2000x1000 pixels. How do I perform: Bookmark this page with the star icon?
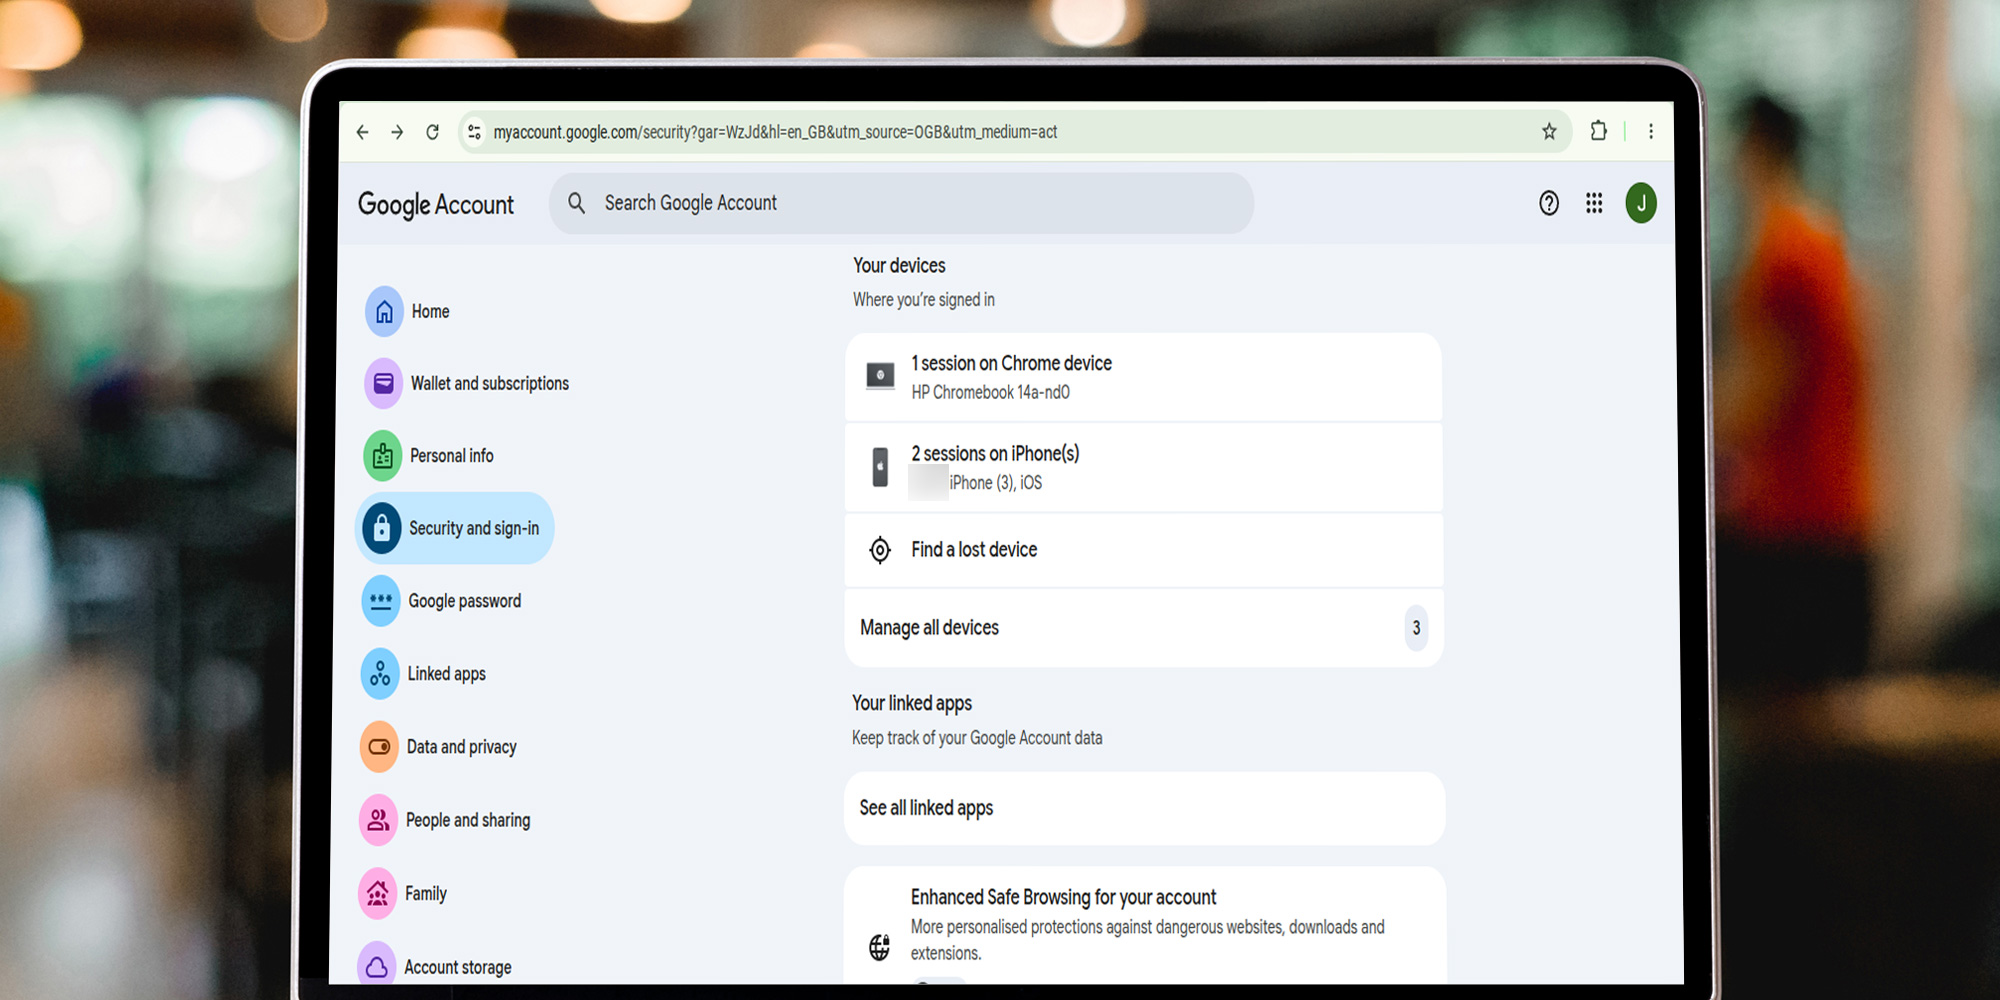pos(1549,131)
